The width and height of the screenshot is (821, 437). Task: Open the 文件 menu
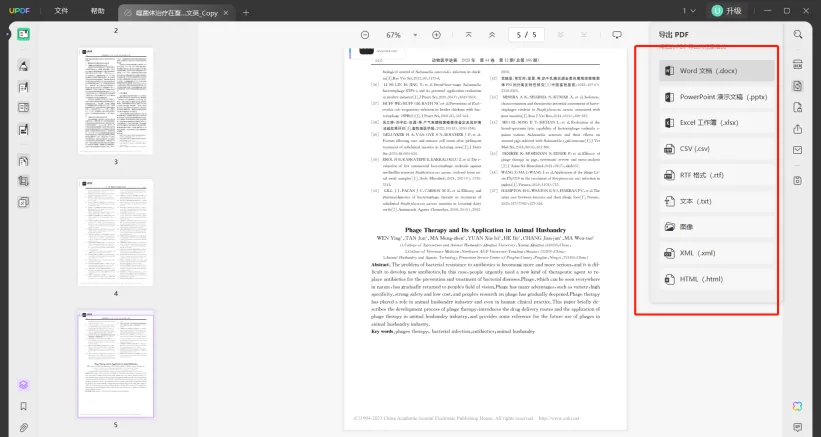pos(61,11)
